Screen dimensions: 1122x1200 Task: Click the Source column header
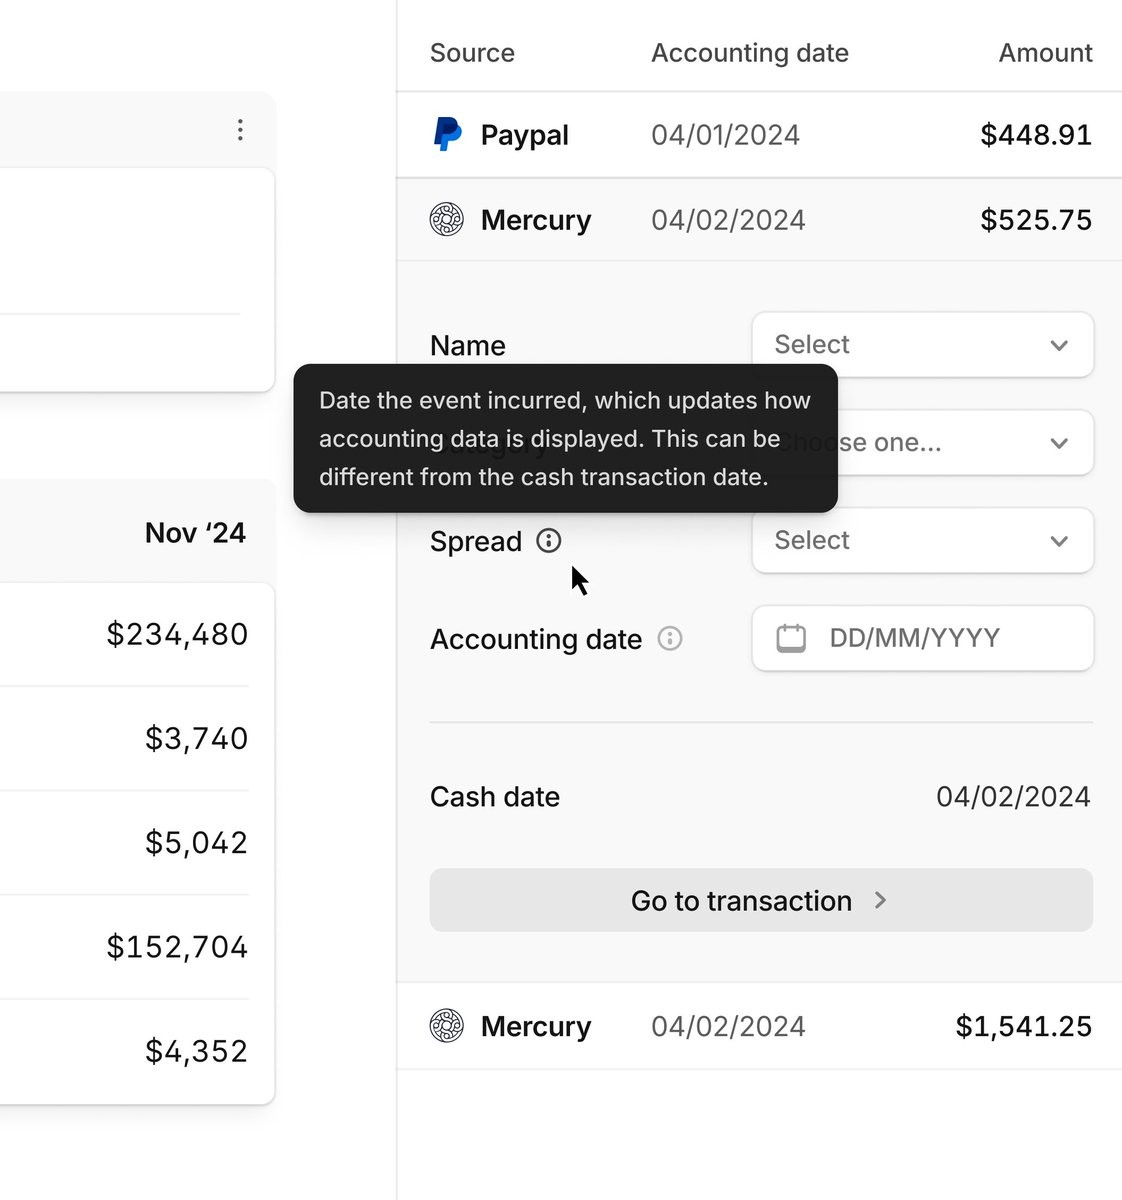tap(472, 53)
